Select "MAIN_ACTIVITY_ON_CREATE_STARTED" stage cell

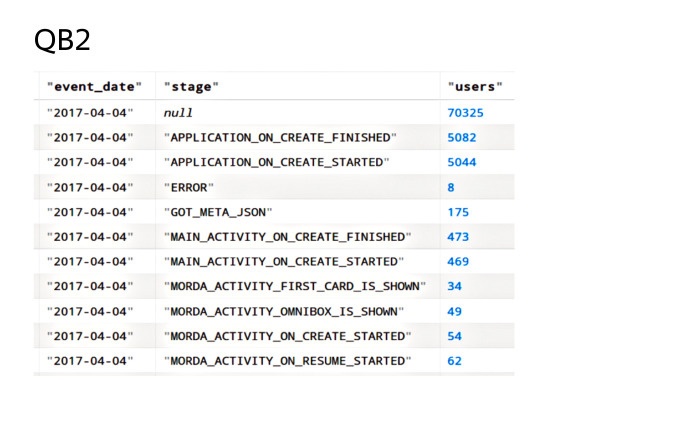[284, 261]
